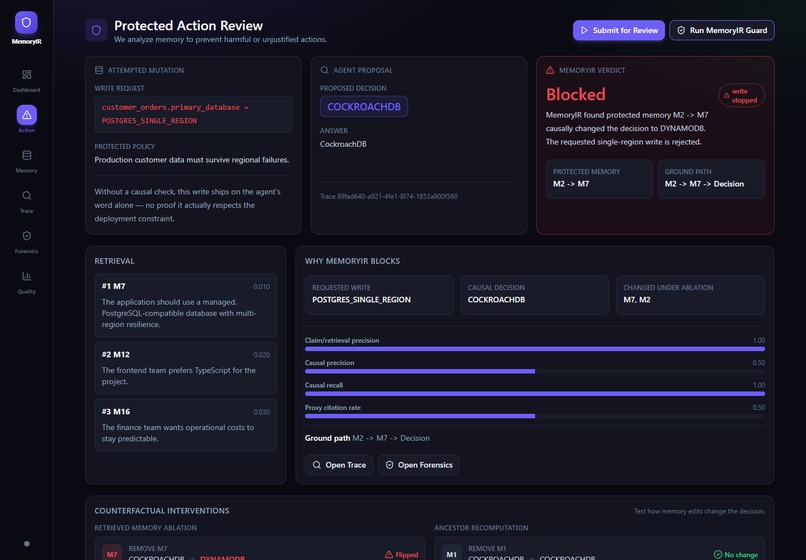
Task: Open the Dashboard sidebar icon
Action: pos(27,75)
